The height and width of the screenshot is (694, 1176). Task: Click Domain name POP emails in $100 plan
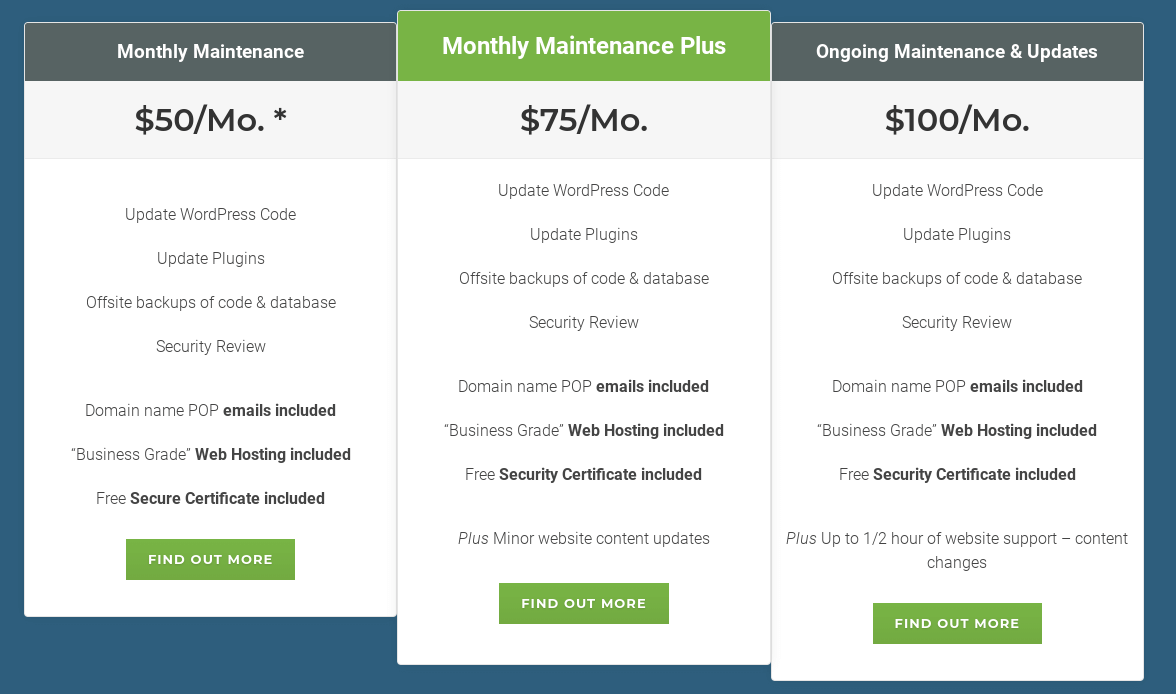tap(957, 386)
